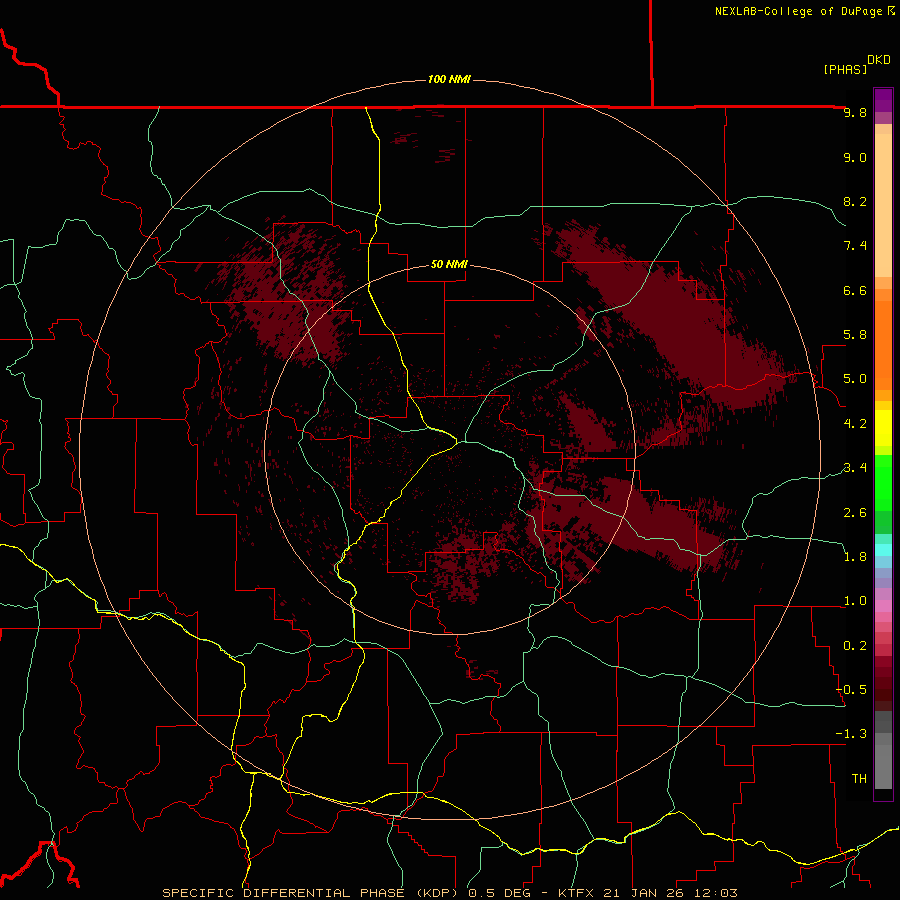
Task: Click the 5.8 value on the color scale
Action: 855,335
